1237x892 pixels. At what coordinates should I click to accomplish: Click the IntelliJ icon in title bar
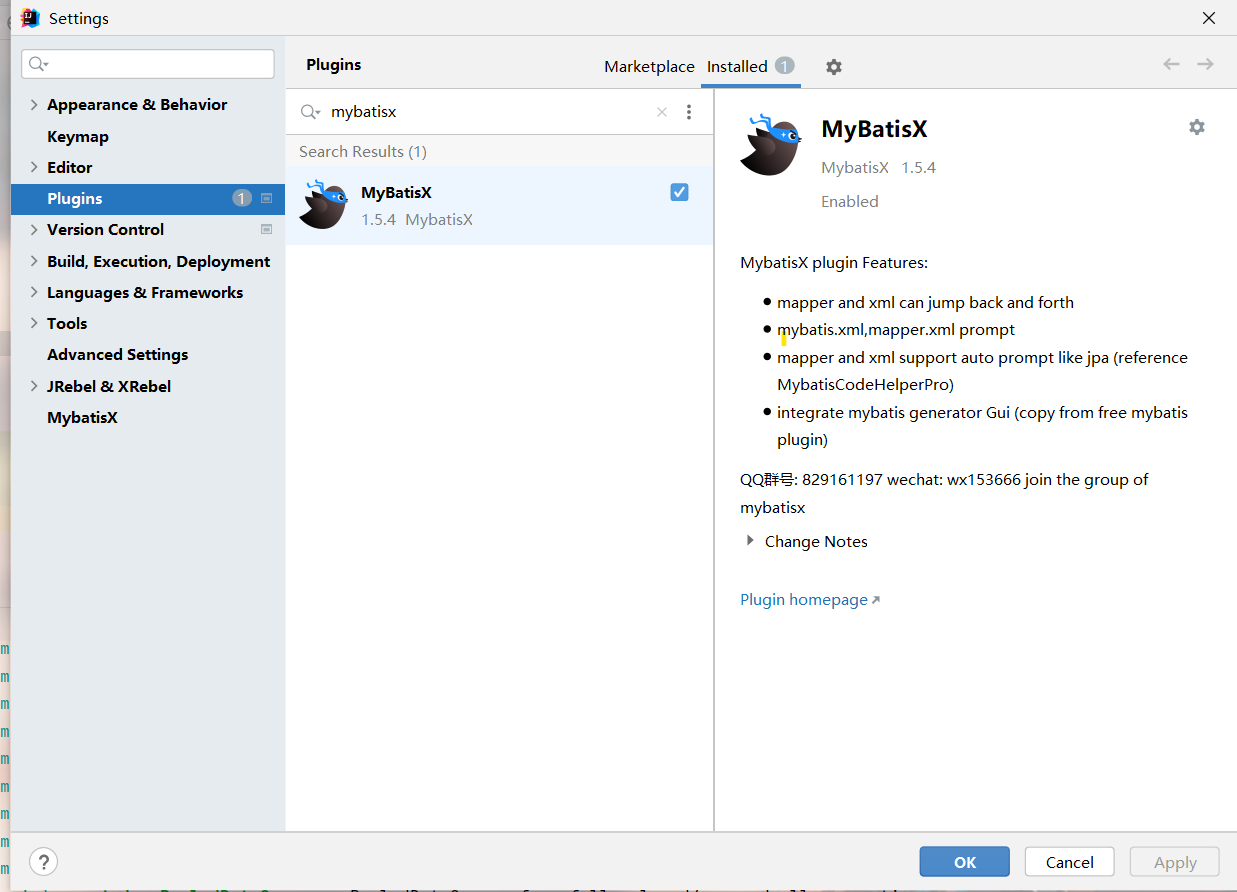coord(30,18)
